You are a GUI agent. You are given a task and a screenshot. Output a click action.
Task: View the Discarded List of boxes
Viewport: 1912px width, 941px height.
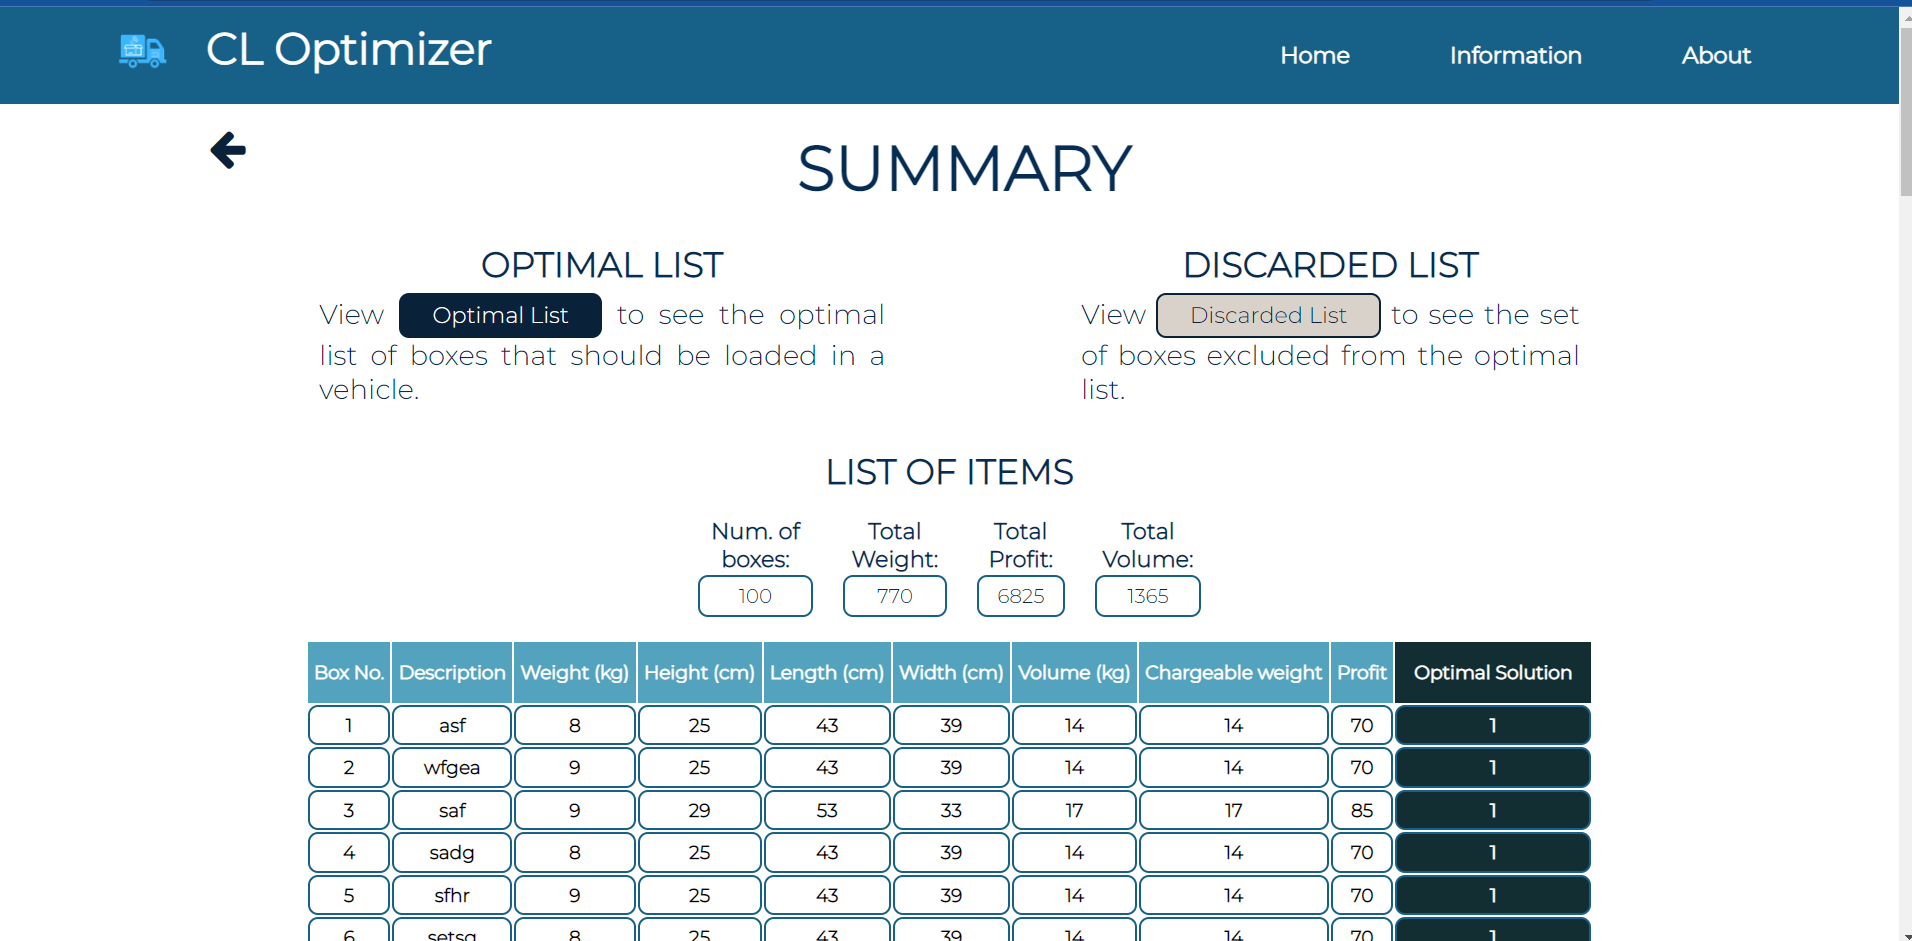pyautogui.click(x=1267, y=314)
